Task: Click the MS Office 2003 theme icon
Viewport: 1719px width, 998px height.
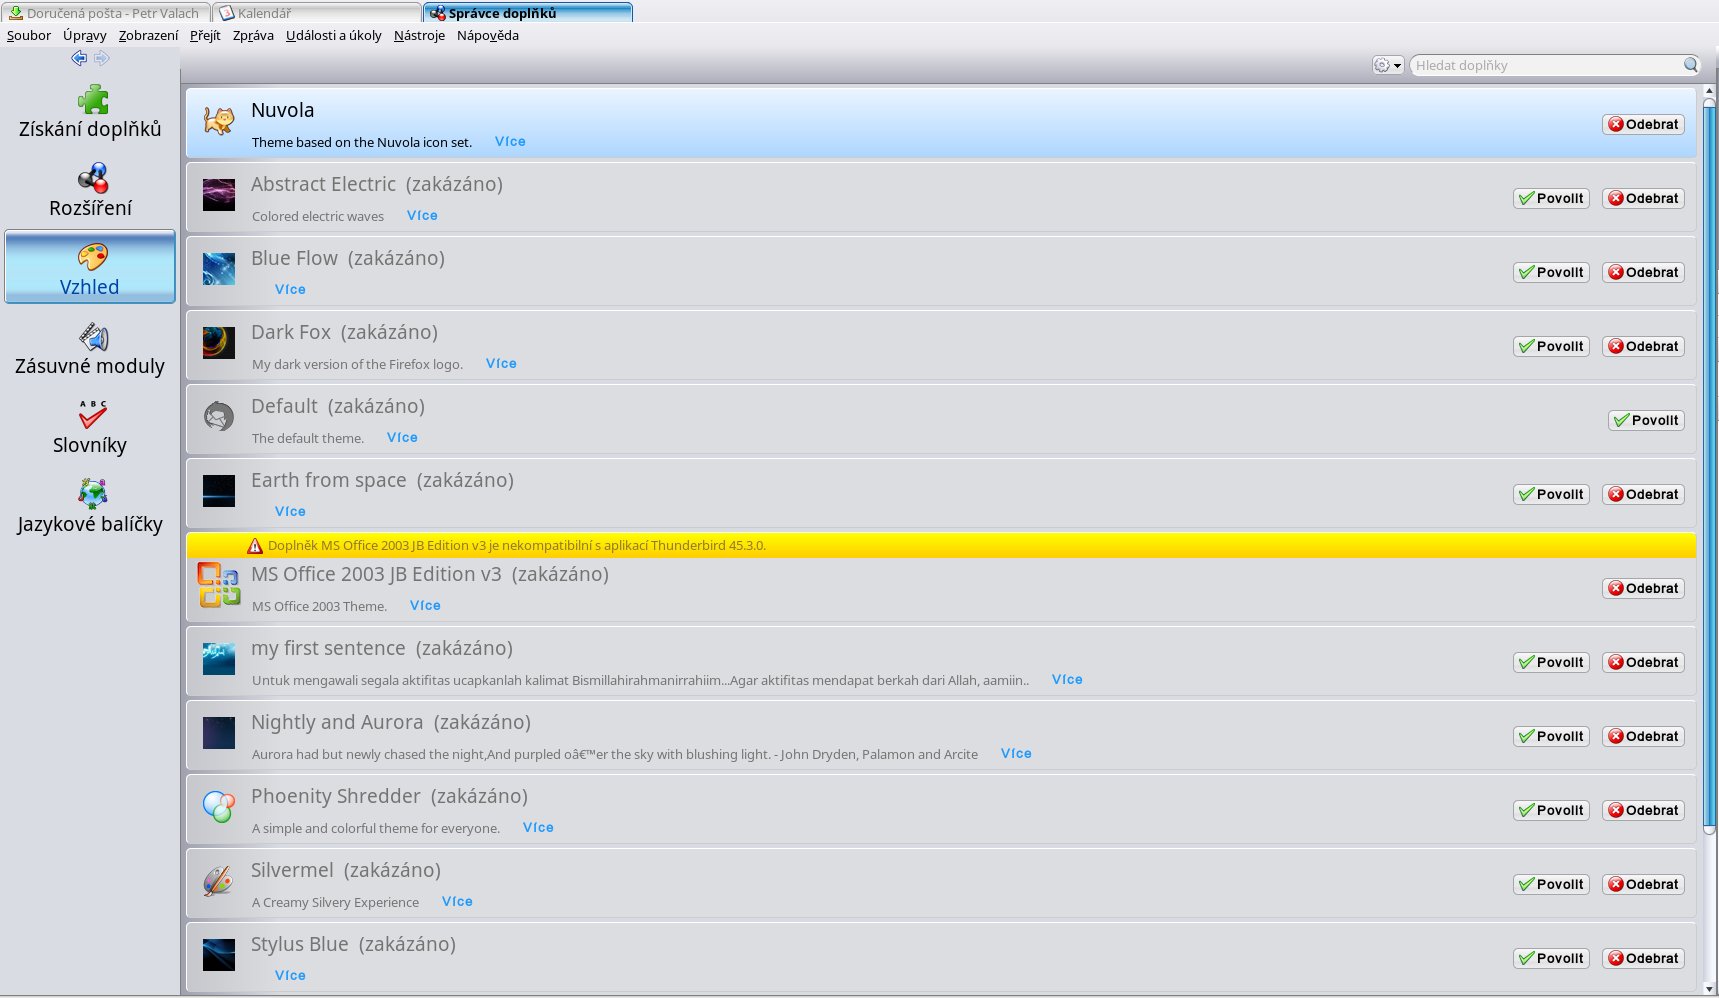Action: click(x=219, y=585)
